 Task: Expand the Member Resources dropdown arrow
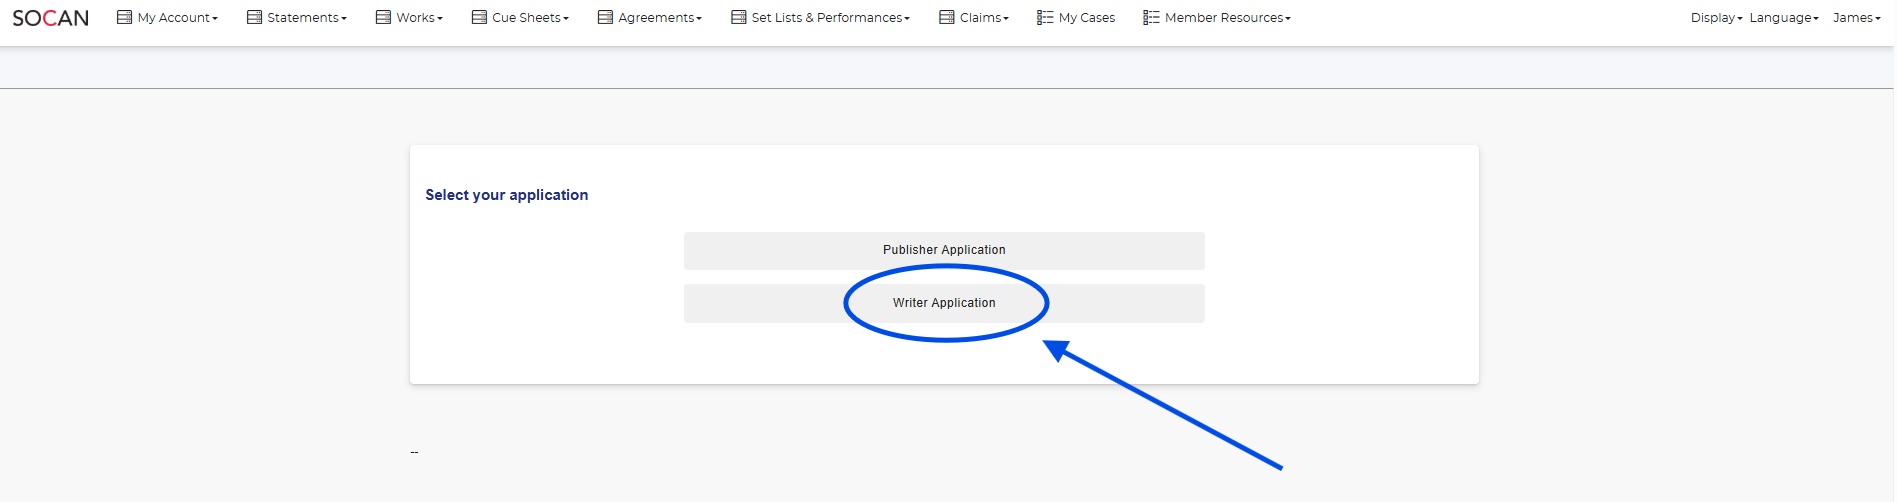(1288, 19)
